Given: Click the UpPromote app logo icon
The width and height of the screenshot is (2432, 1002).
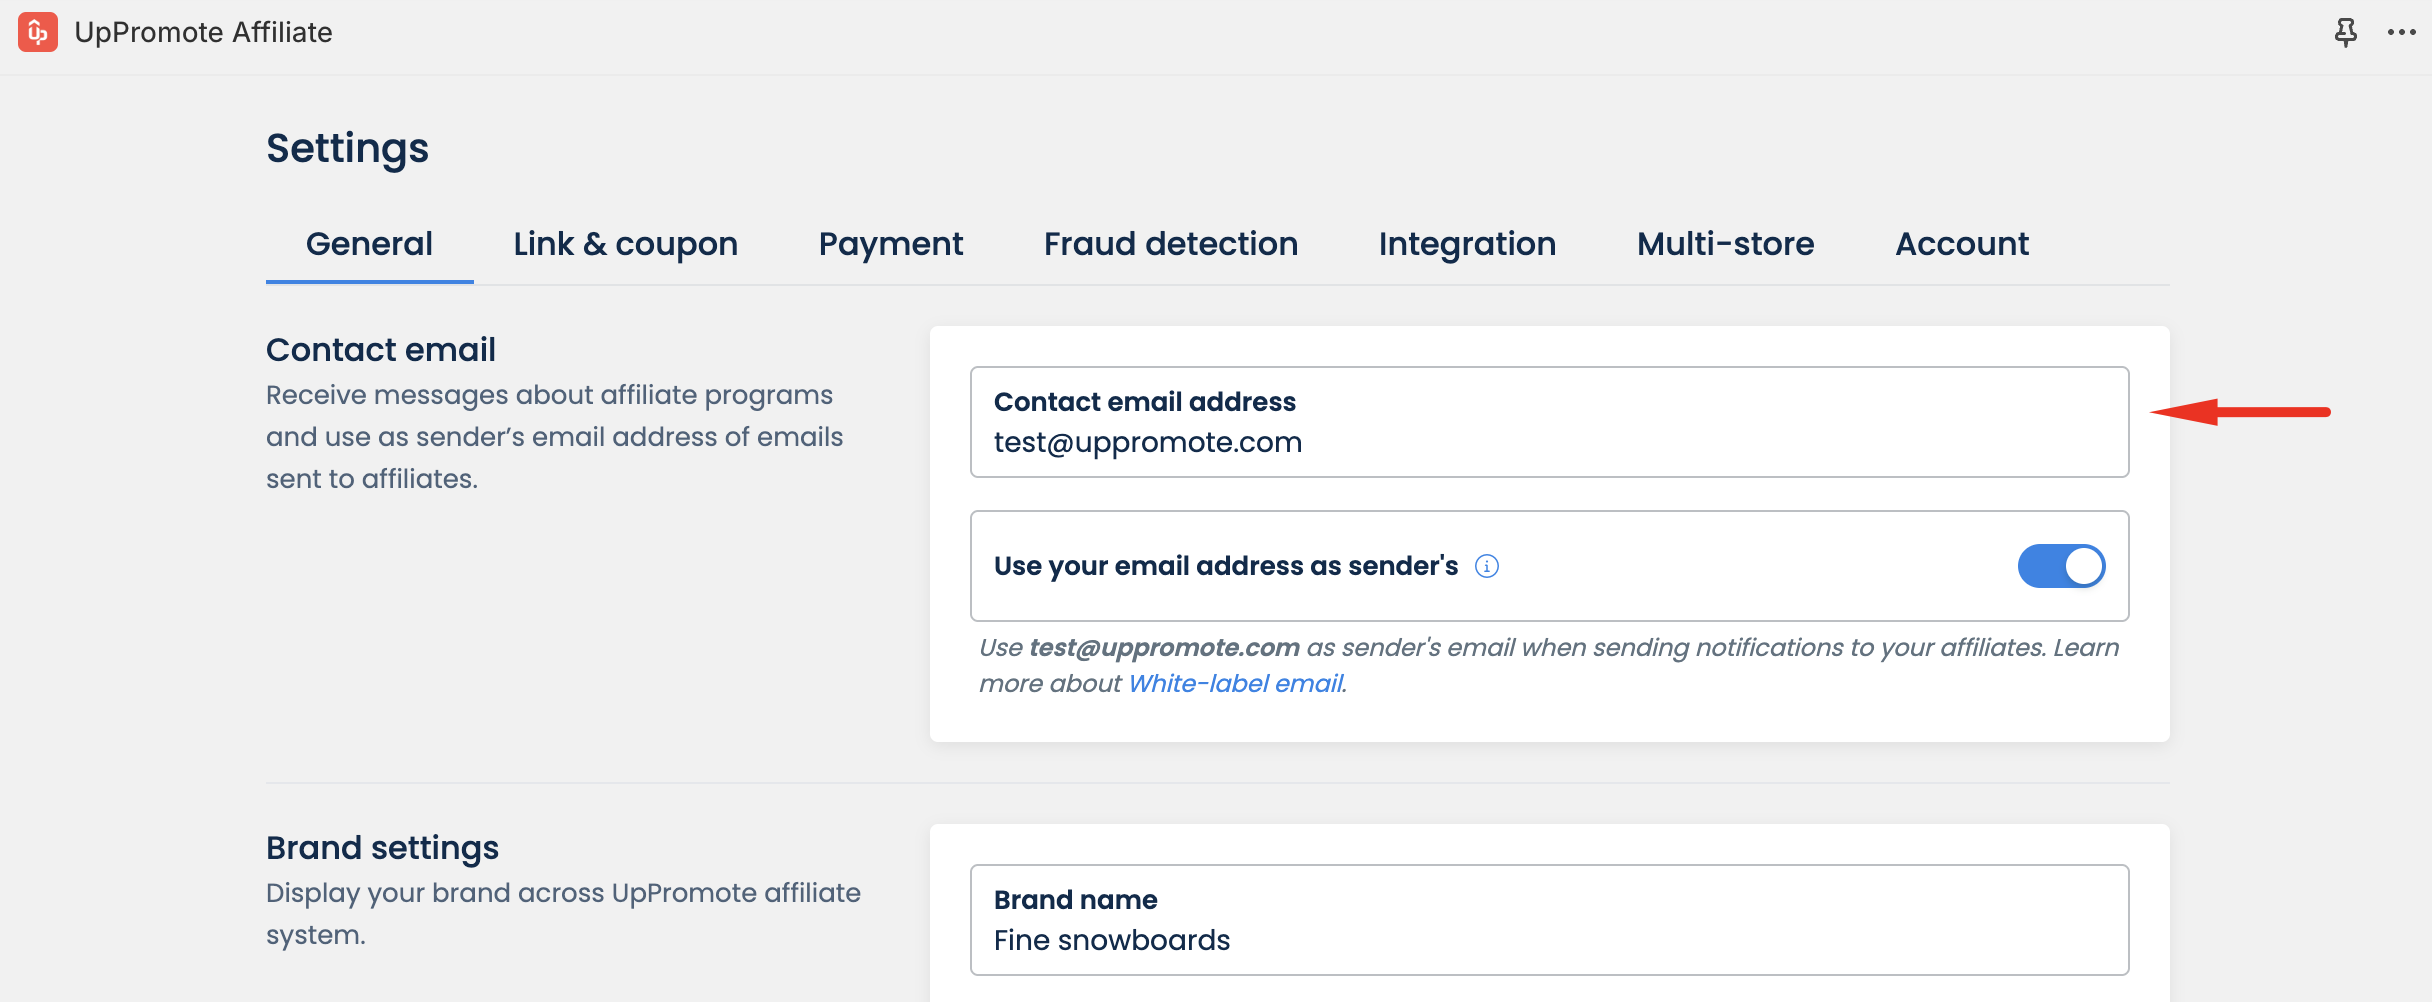Looking at the screenshot, I should (x=38, y=32).
